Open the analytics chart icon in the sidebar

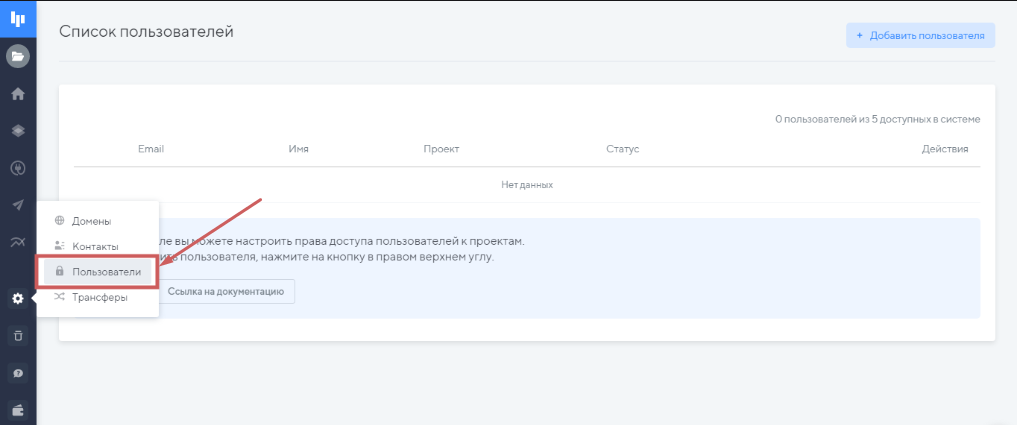click(x=17, y=242)
